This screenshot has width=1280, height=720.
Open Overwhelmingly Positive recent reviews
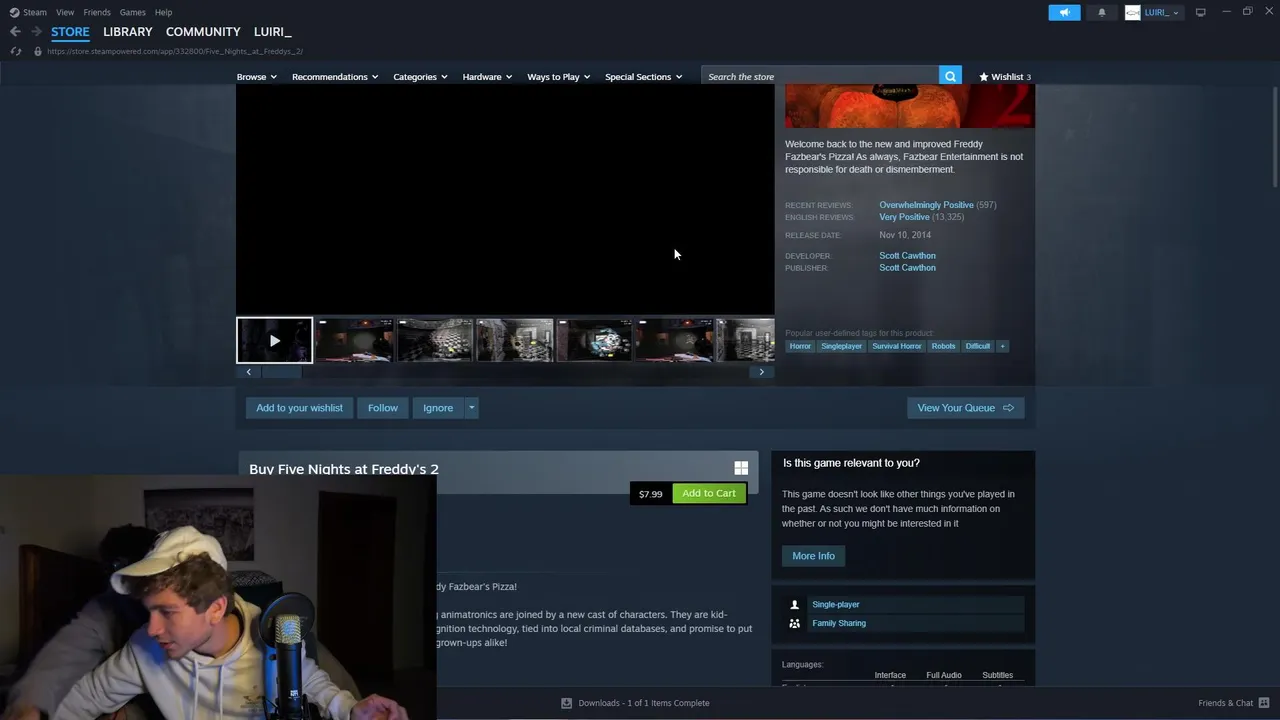coord(926,205)
